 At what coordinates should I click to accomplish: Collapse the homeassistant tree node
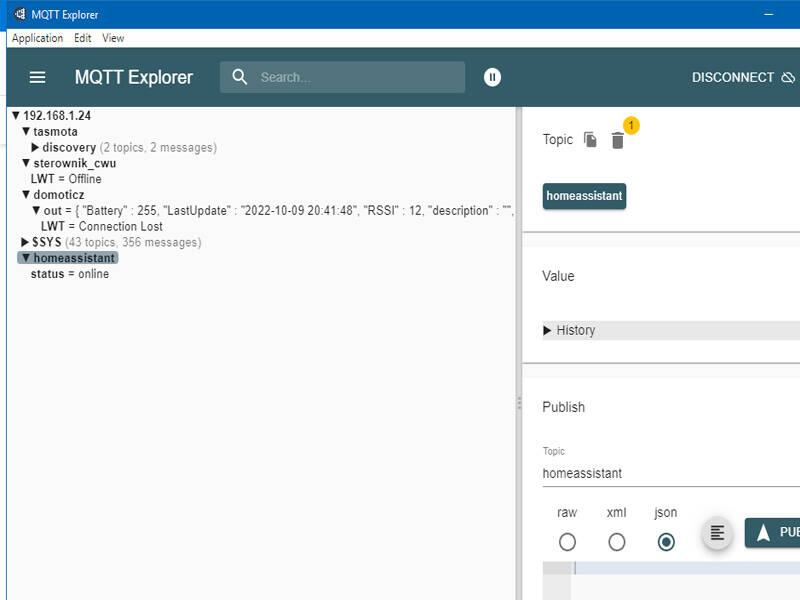click(26, 258)
